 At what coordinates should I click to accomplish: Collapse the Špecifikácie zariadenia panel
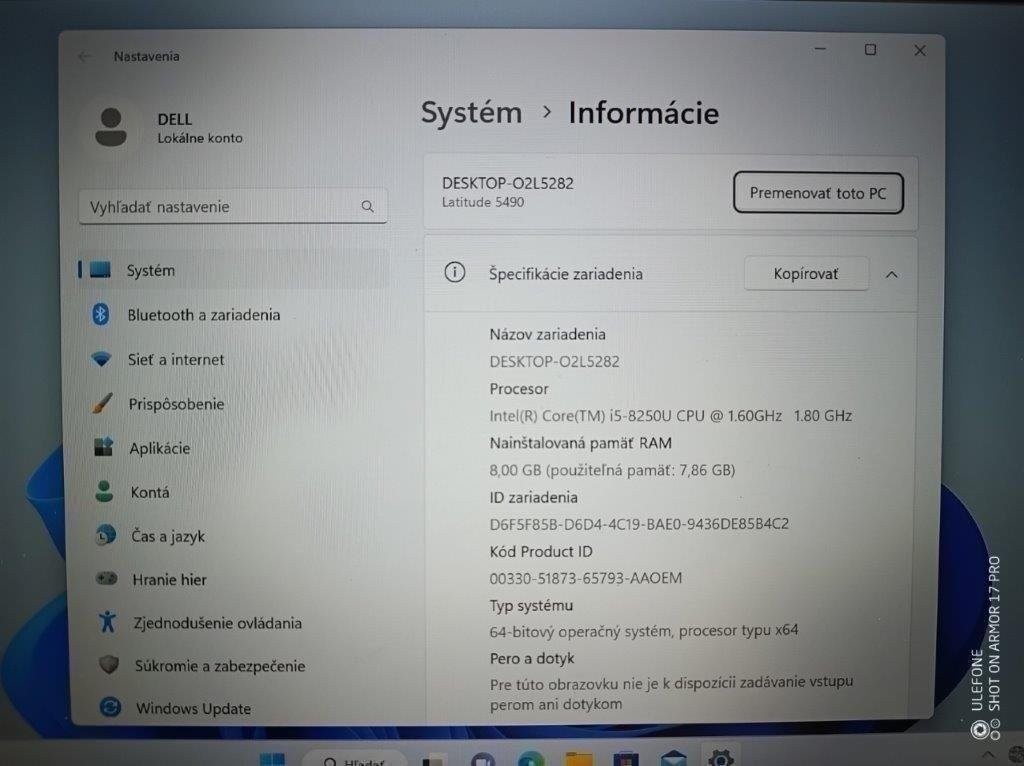[x=891, y=273]
